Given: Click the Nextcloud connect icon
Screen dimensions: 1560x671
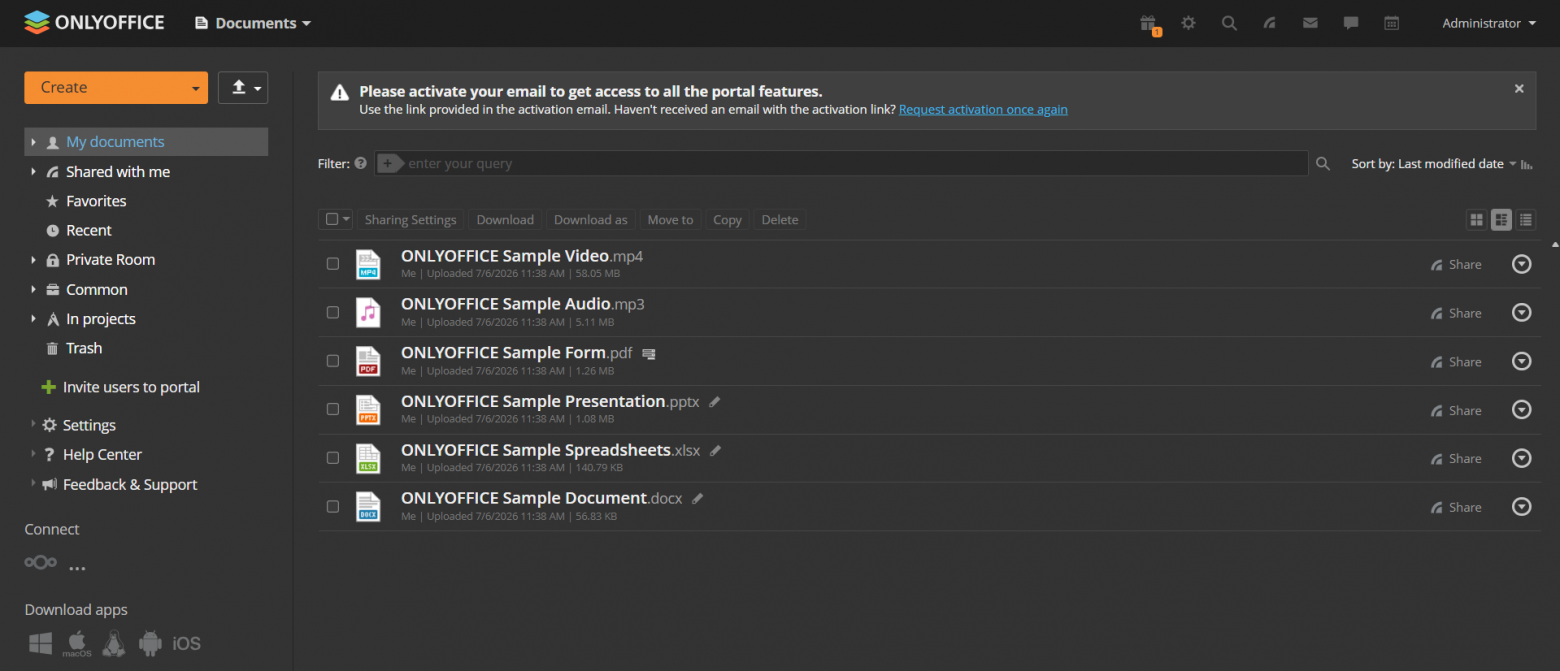Looking at the screenshot, I should tap(40, 562).
